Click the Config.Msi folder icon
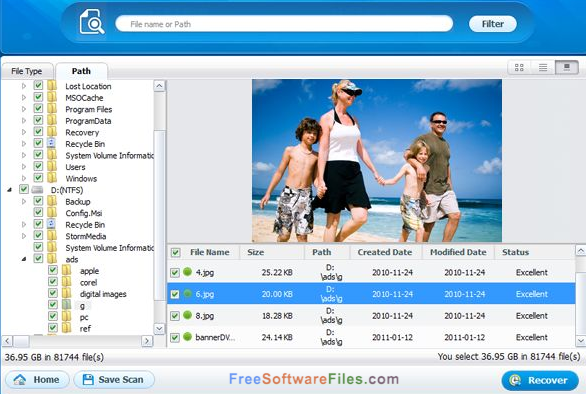The width and height of the screenshot is (586, 394). click(52, 213)
